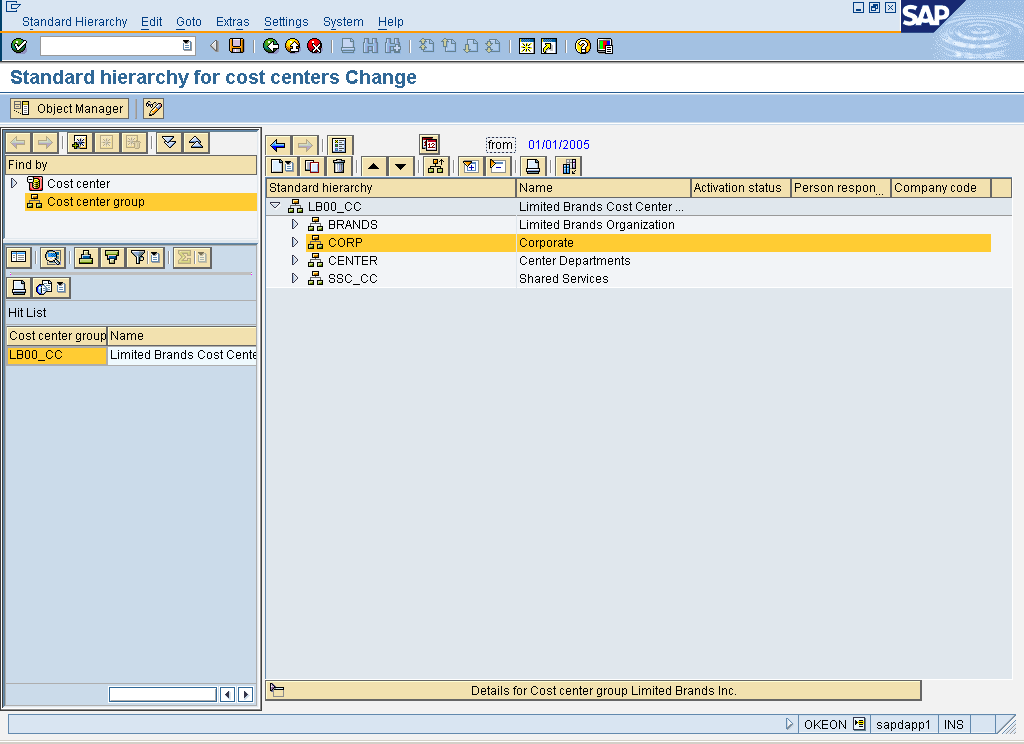1024x744 pixels.
Task: Open the Extras menu
Action: point(232,22)
